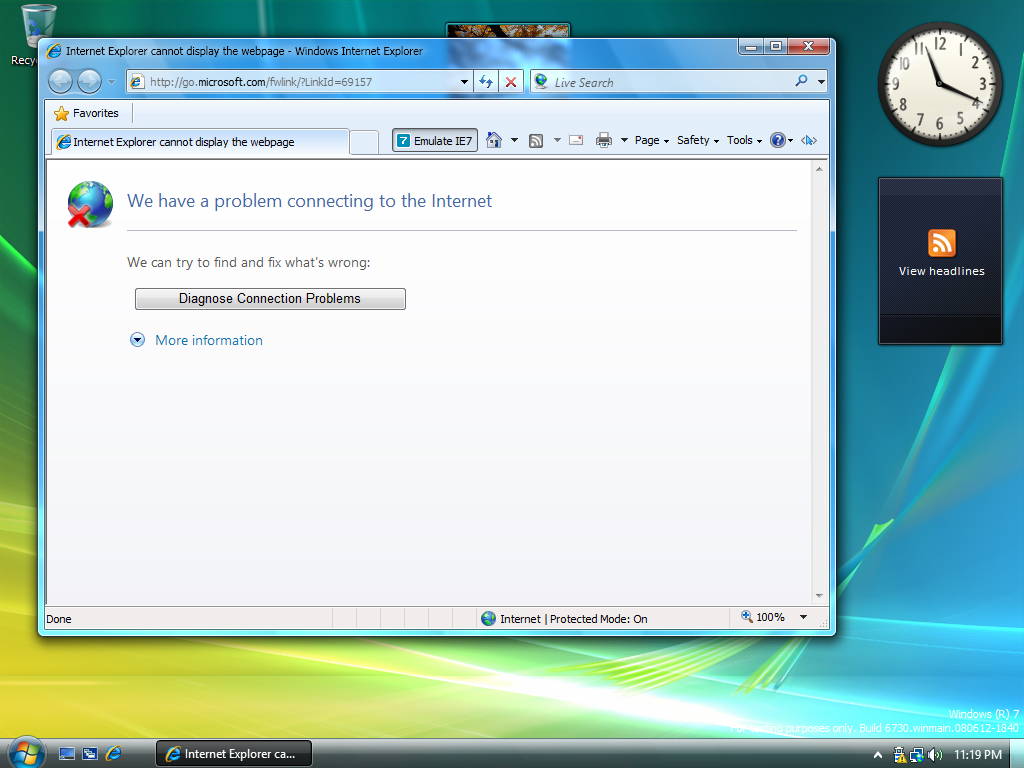Show hidden tray icons arrow
Screen dimensions: 1024x768
(x=878, y=755)
